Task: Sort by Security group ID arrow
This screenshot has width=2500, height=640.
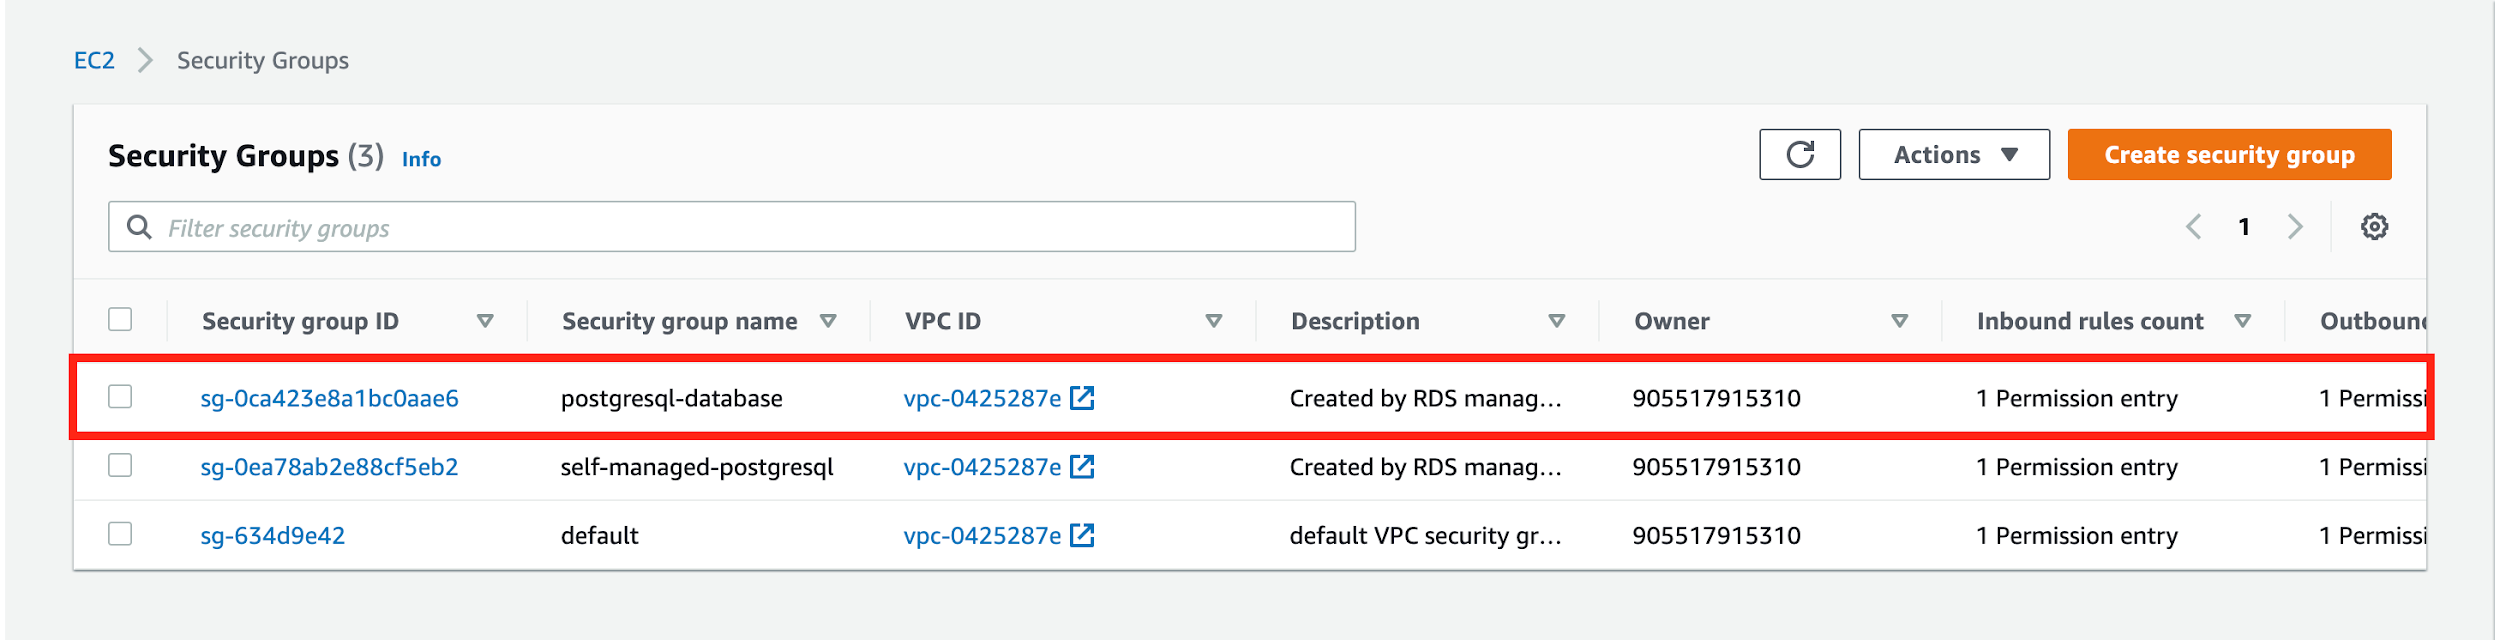Action: [485, 321]
